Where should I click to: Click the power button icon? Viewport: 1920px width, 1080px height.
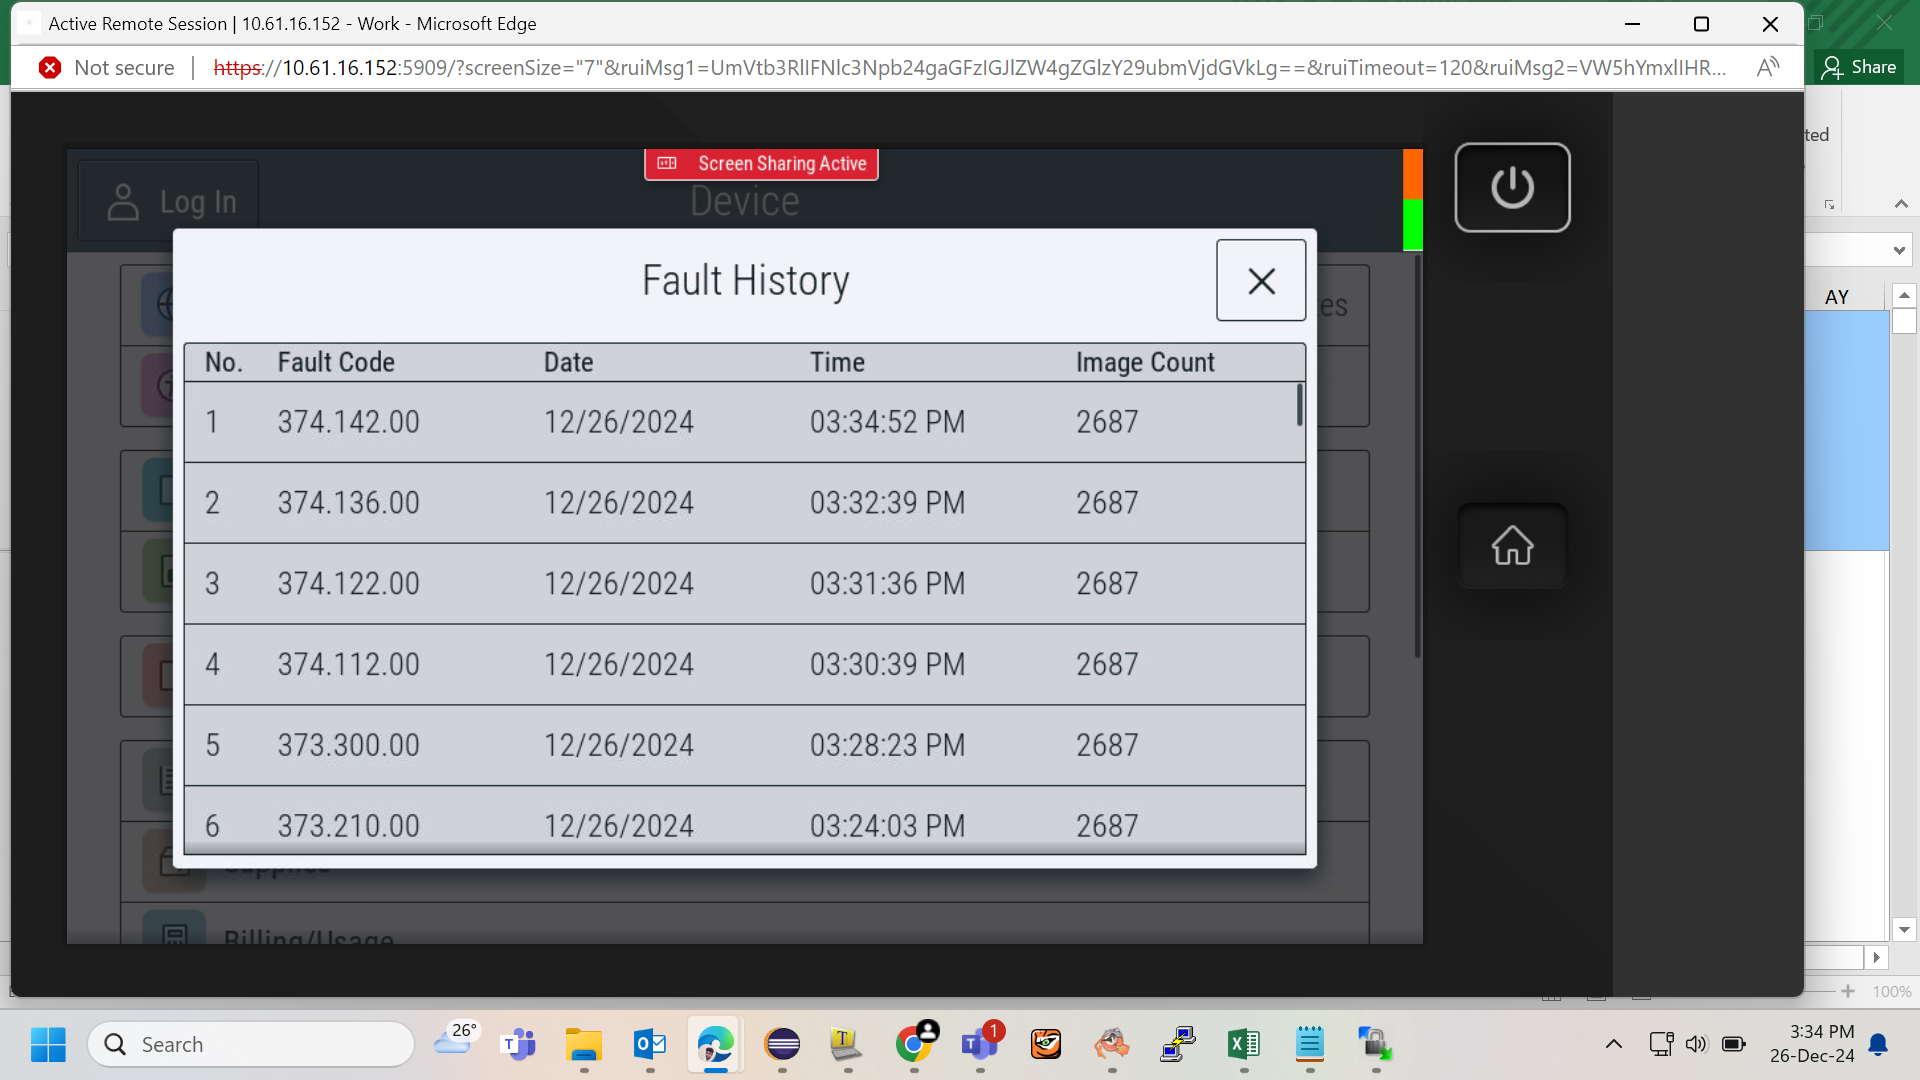pos(1512,188)
